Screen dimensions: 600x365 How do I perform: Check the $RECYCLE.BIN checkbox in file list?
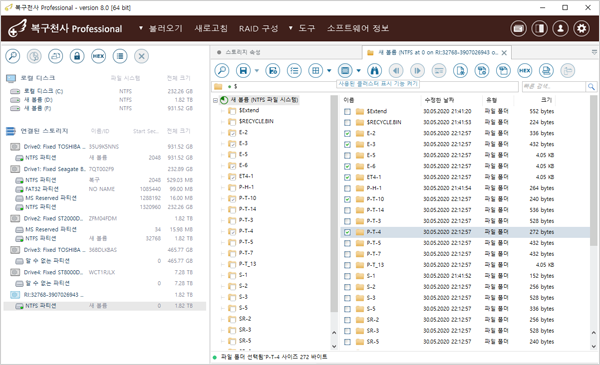point(347,122)
